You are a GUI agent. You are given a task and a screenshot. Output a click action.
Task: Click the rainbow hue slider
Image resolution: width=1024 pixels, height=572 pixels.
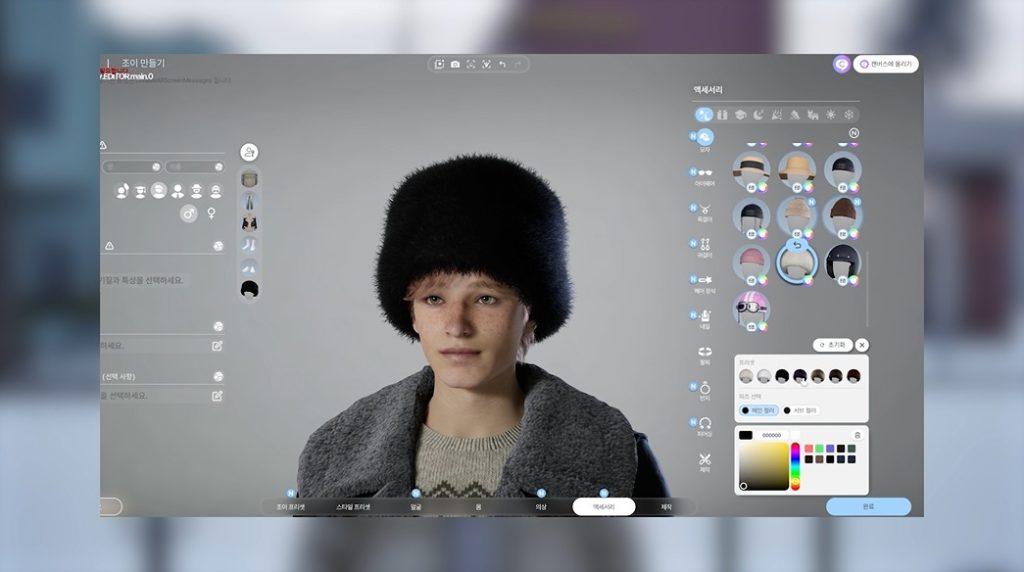click(x=796, y=463)
